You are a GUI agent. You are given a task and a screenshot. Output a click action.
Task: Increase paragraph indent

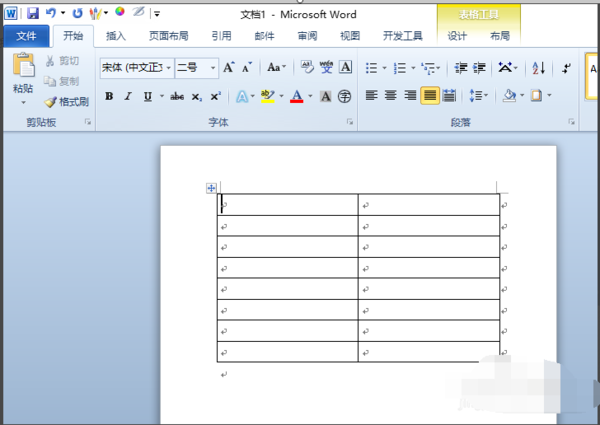click(479, 68)
